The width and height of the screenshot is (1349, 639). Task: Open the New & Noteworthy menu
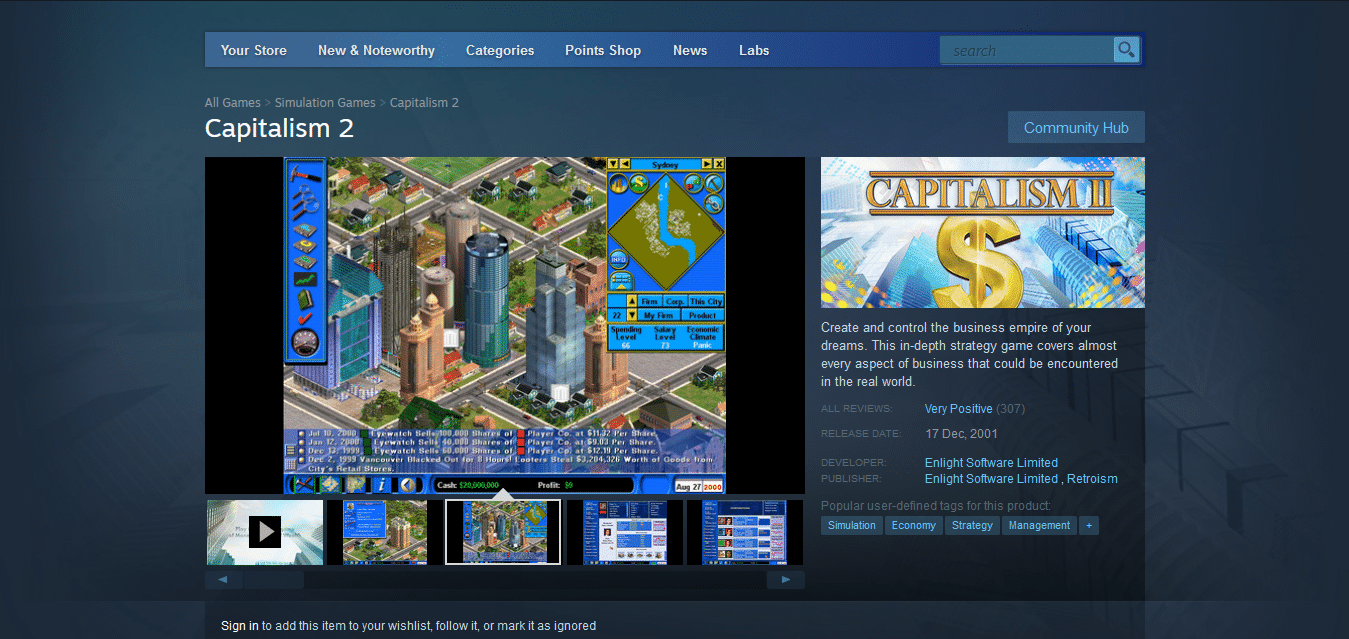376,50
